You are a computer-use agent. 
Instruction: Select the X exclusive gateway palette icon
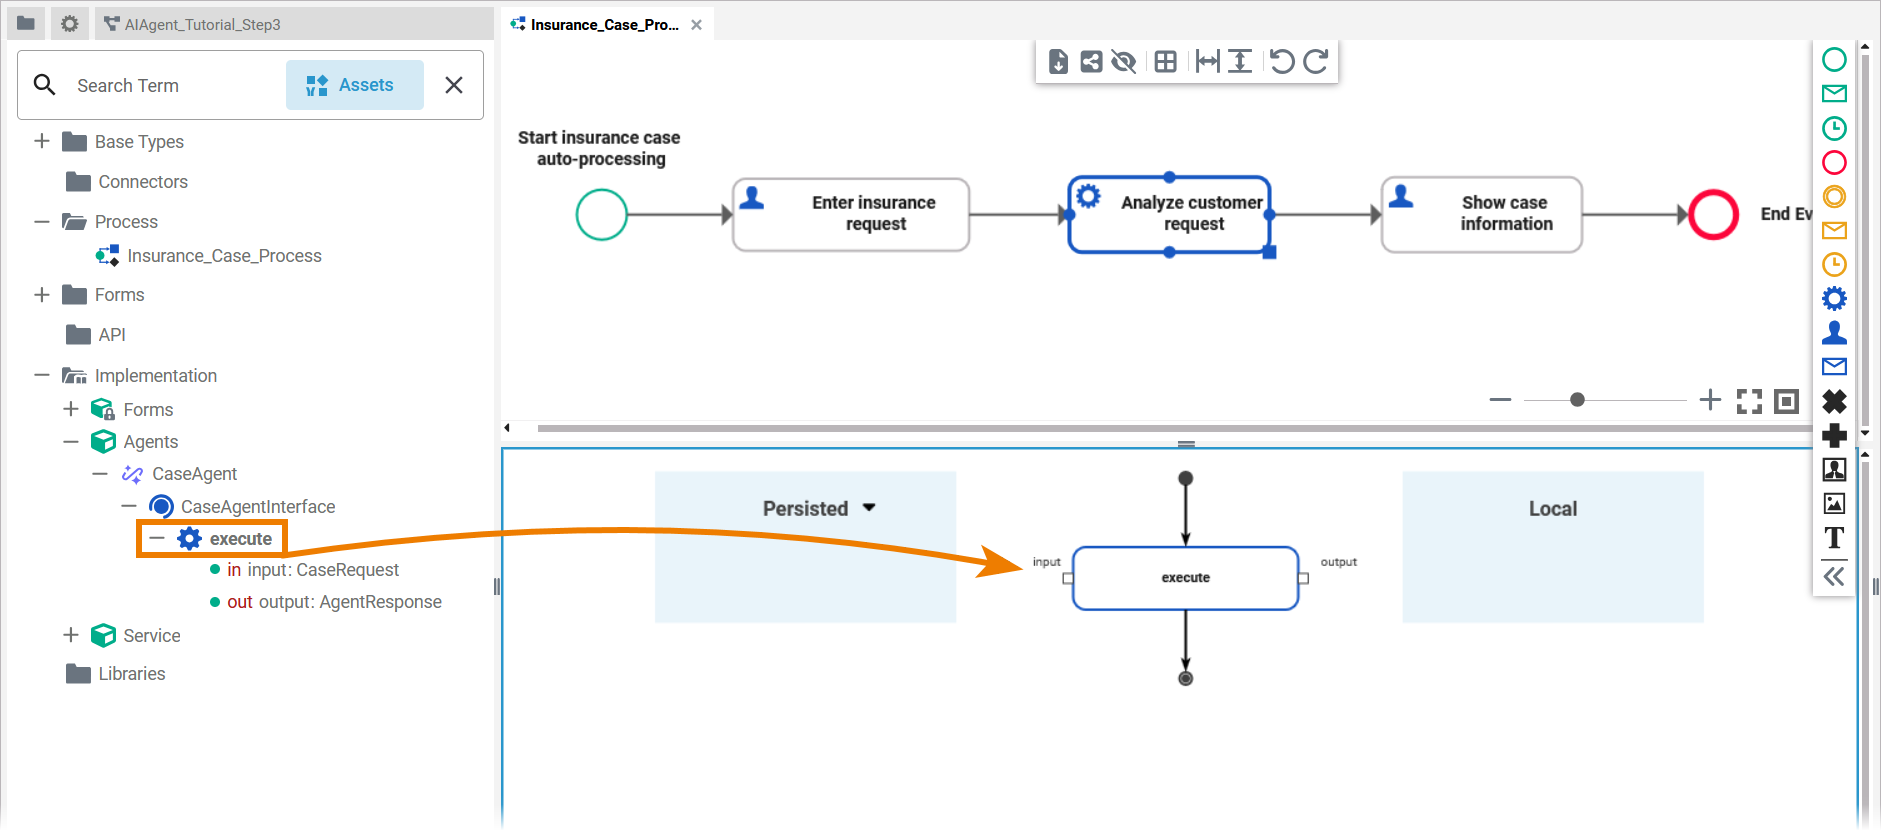[x=1834, y=401]
